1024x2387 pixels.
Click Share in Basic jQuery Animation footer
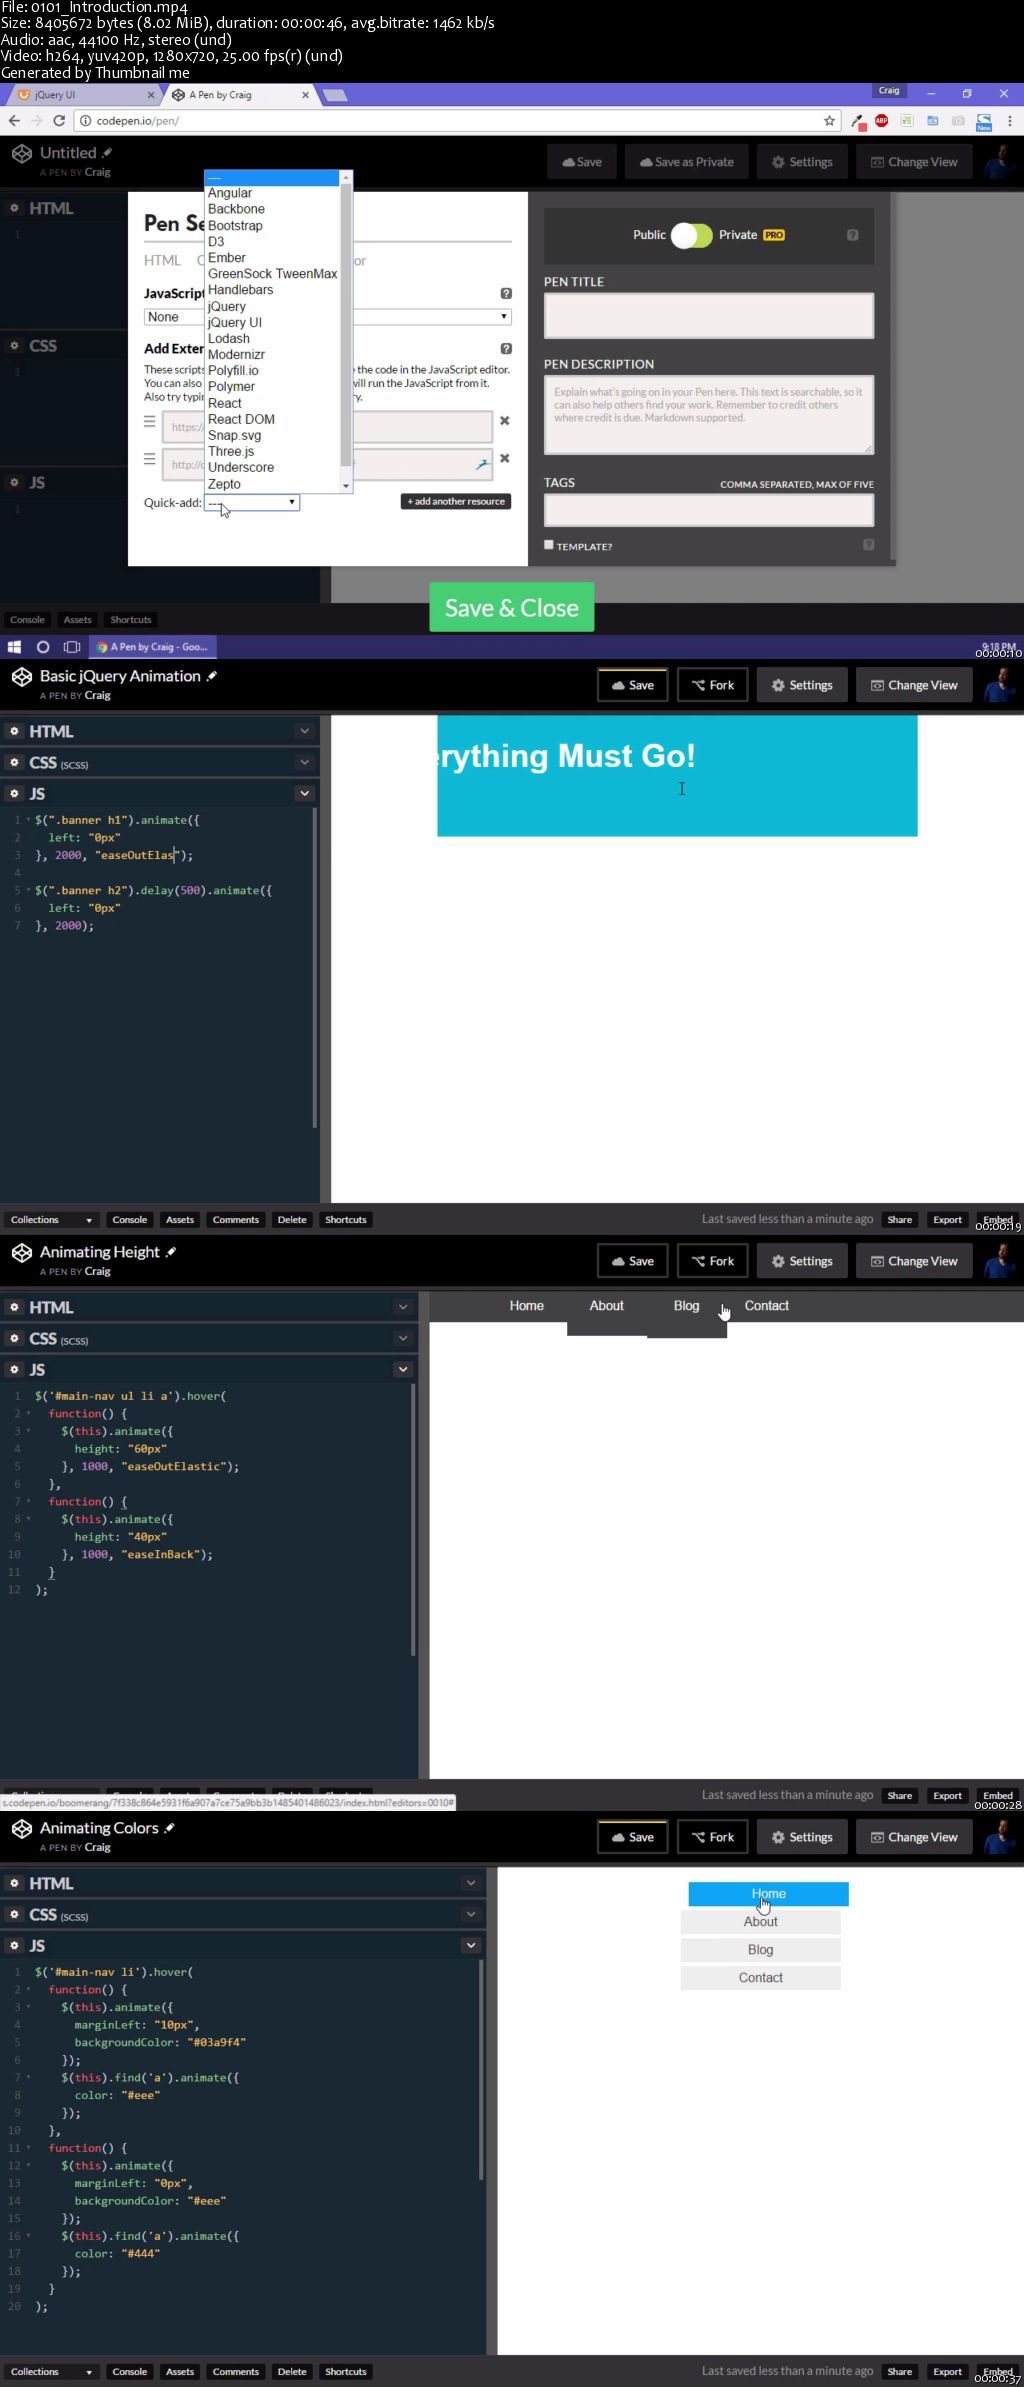click(x=900, y=1220)
